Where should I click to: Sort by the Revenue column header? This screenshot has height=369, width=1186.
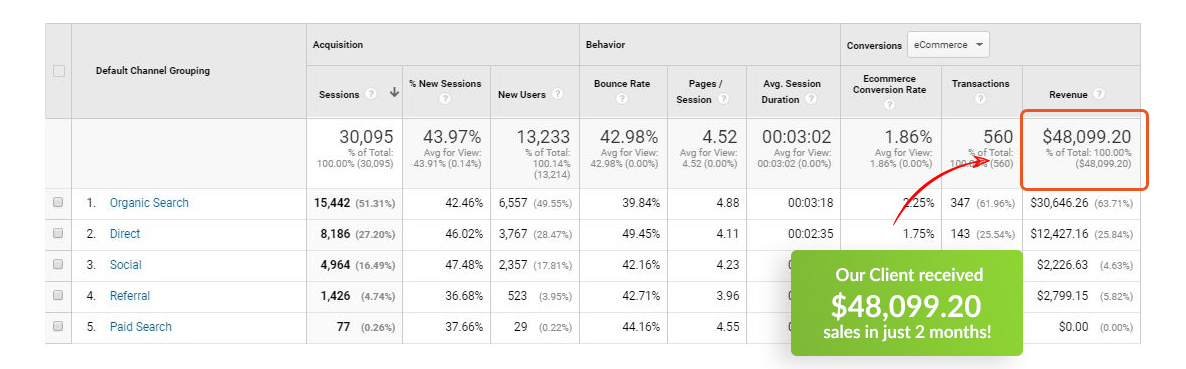[1068, 95]
